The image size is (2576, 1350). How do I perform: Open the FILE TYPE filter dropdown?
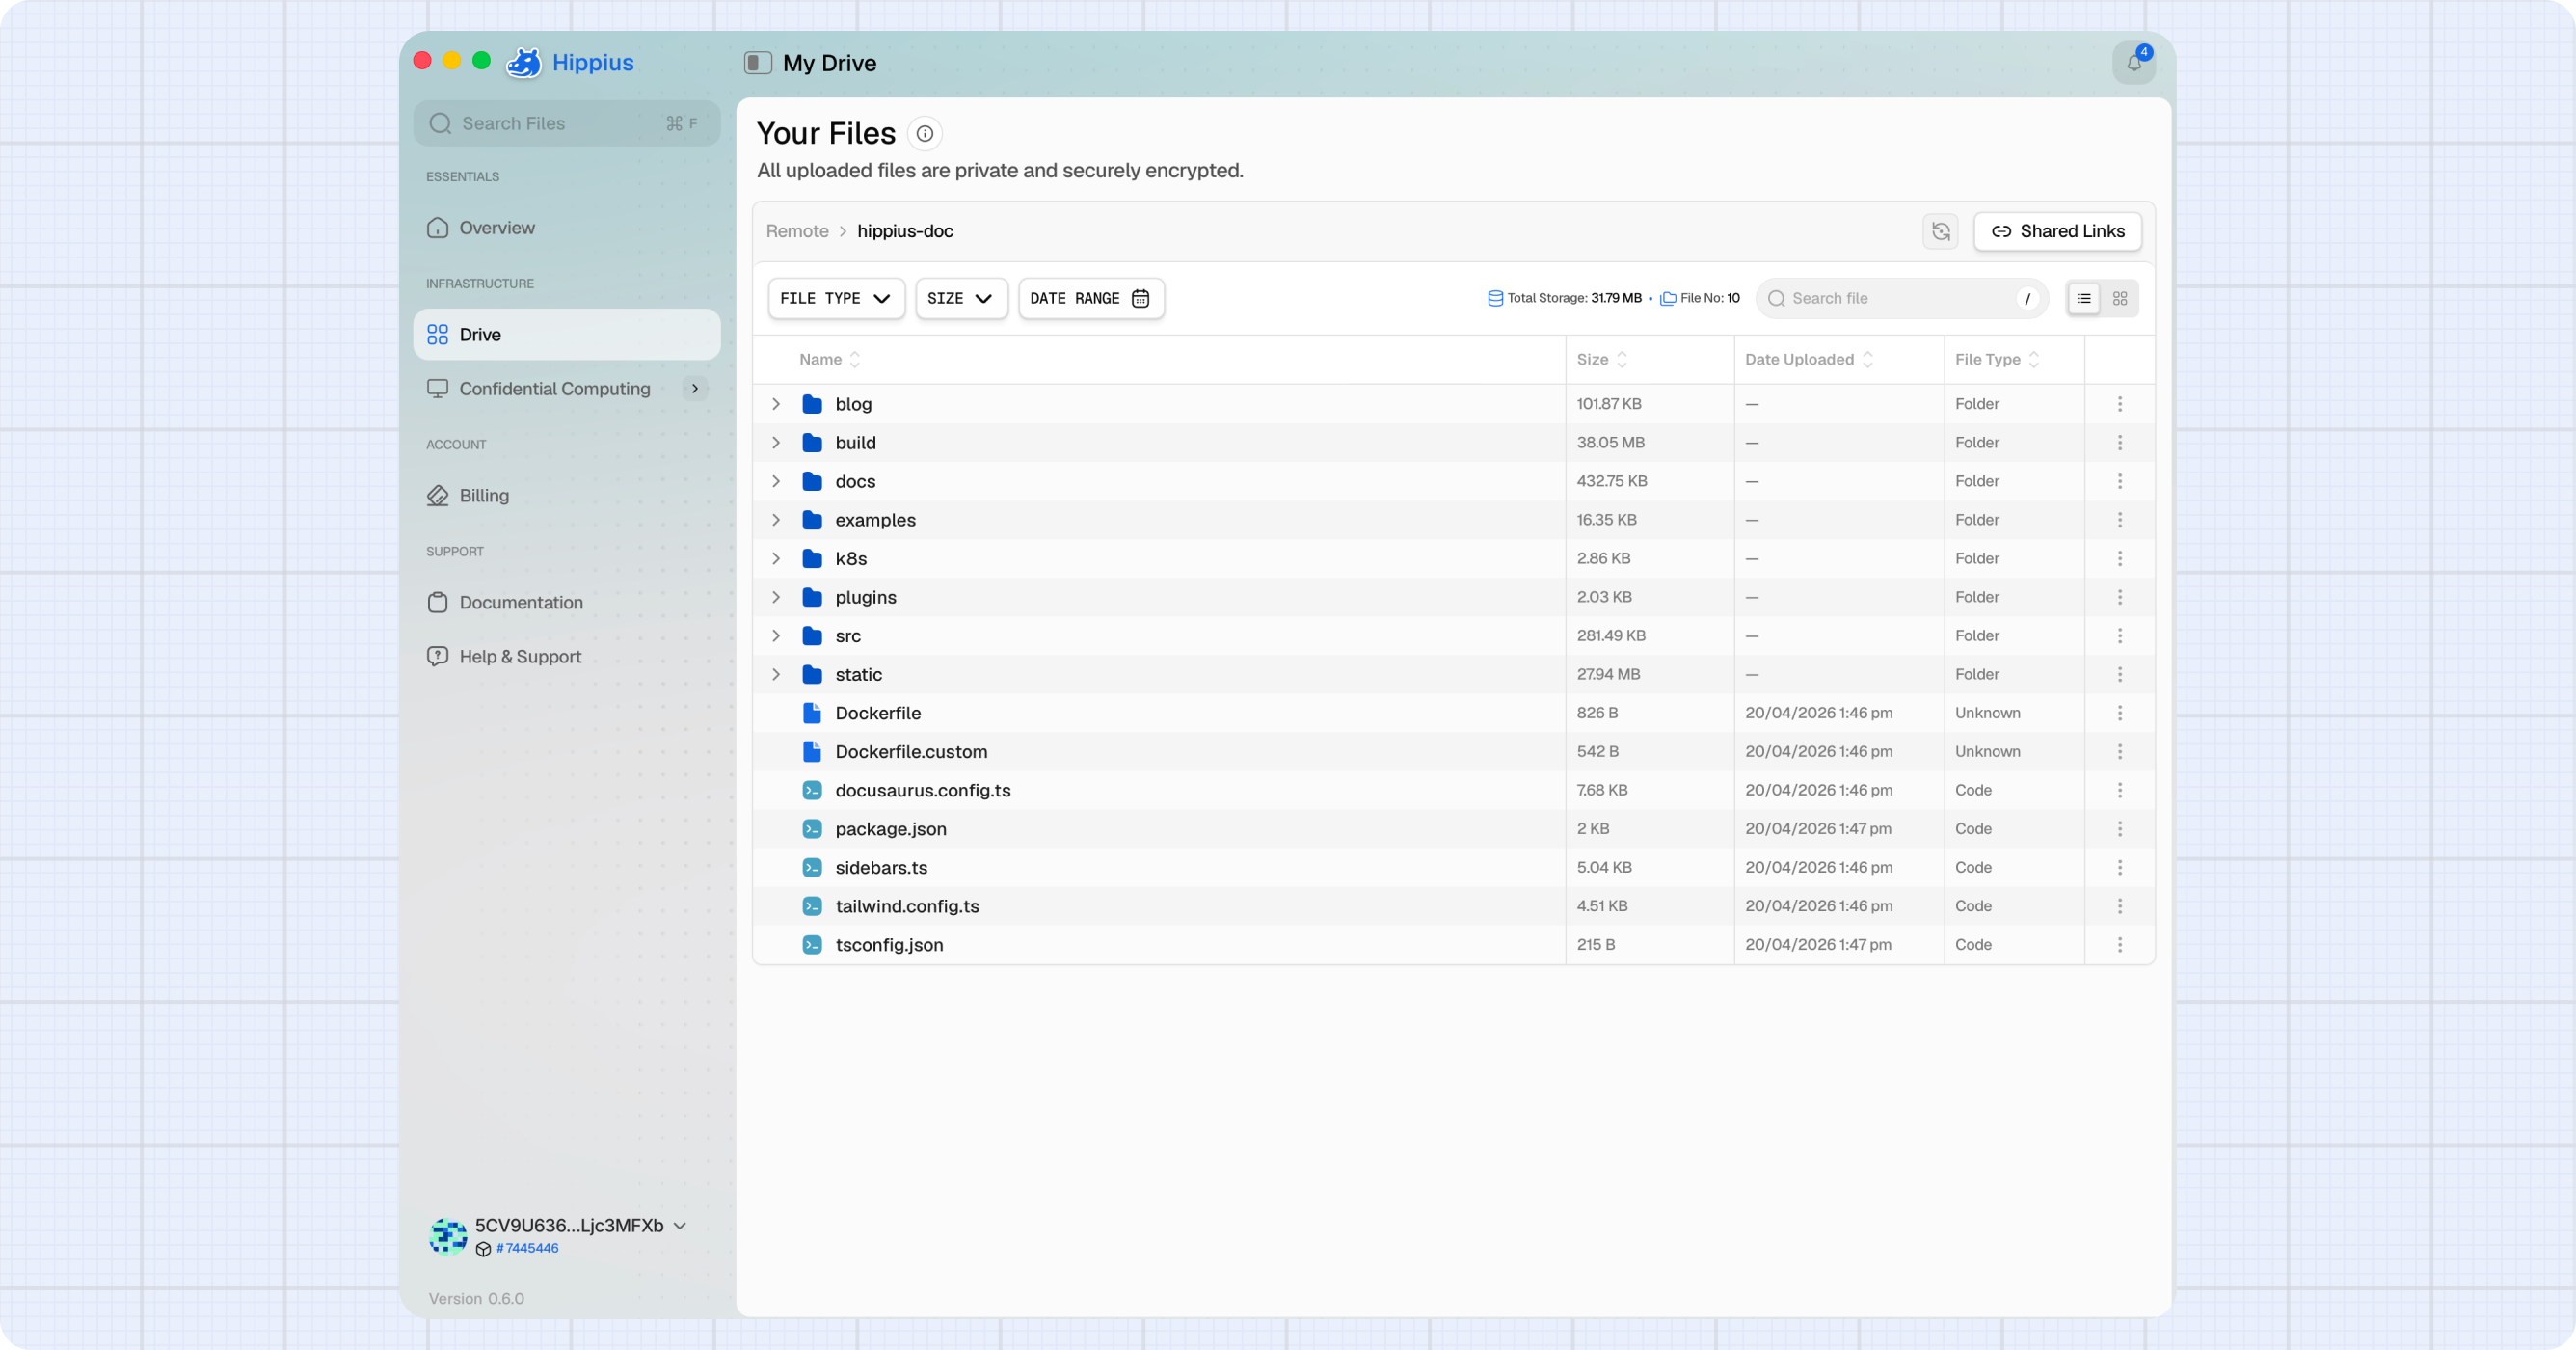(835, 298)
